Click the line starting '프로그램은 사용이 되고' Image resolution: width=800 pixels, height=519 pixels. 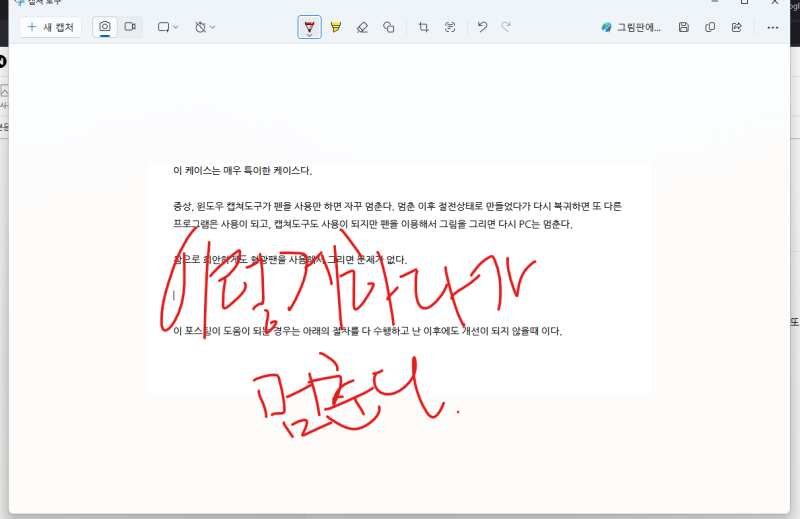pos(373,224)
